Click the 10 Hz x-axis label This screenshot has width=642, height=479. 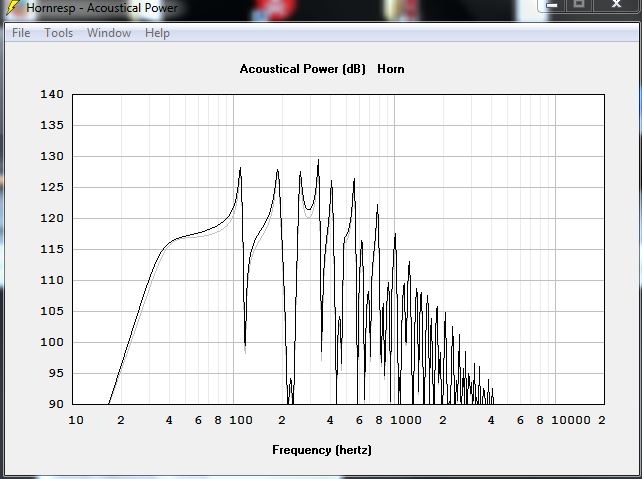[x=76, y=420]
